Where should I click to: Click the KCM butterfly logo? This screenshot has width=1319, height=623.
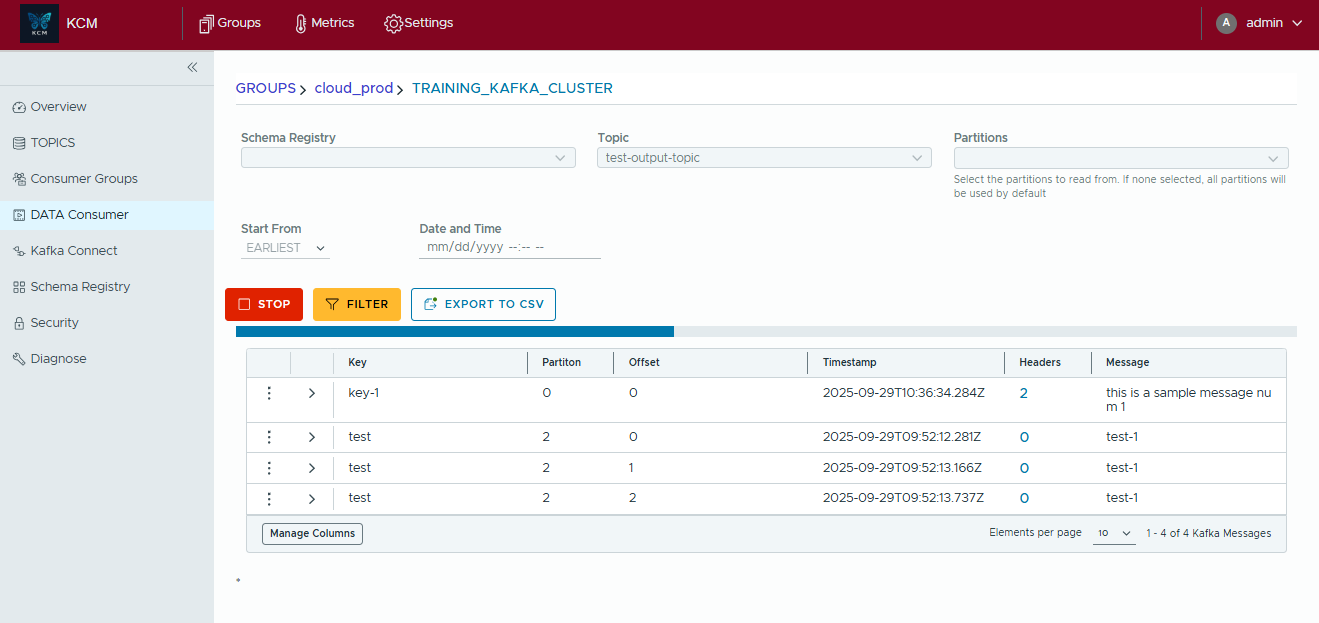point(39,24)
